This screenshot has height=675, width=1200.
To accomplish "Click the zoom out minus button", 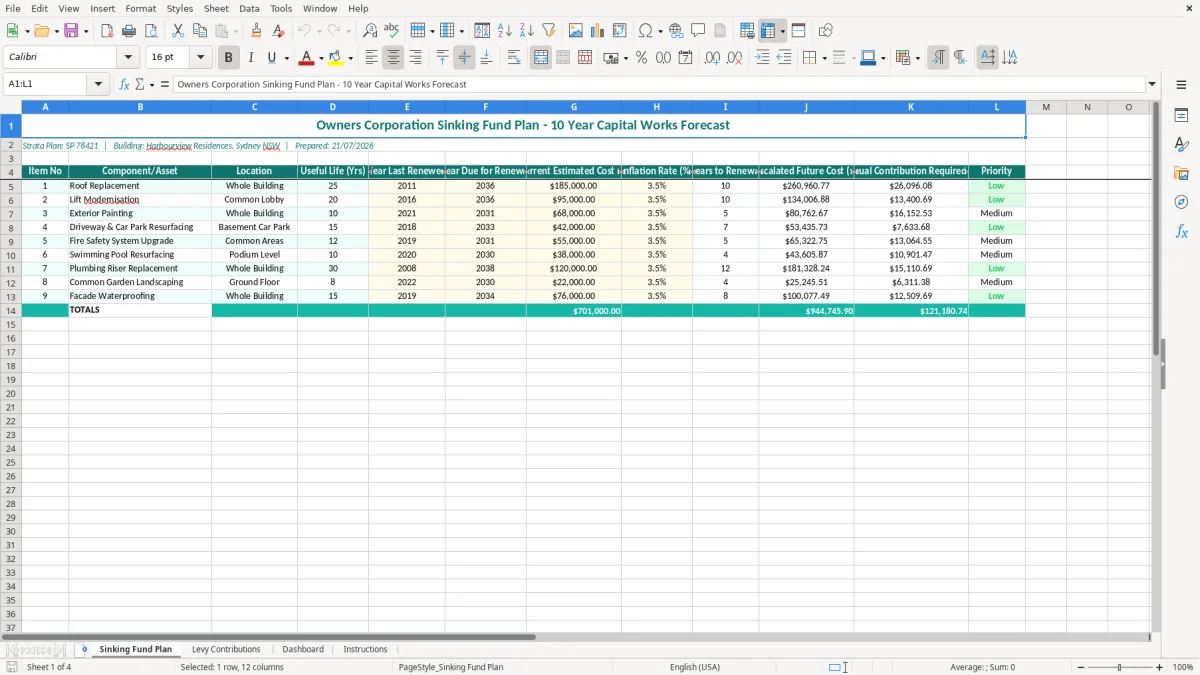I will click(x=1081, y=667).
